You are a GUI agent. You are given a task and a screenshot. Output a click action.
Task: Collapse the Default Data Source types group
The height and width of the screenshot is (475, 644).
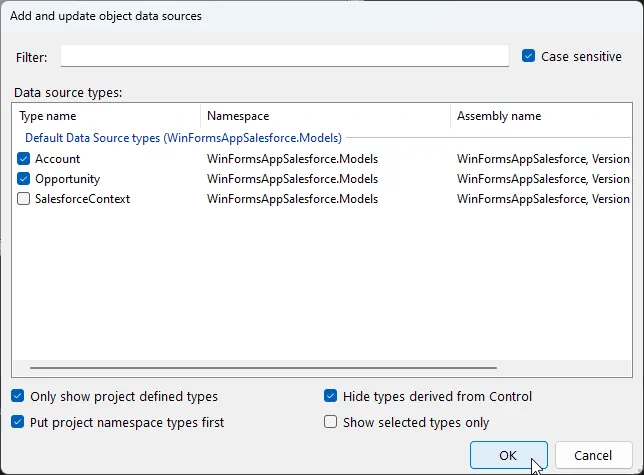pos(183,138)
